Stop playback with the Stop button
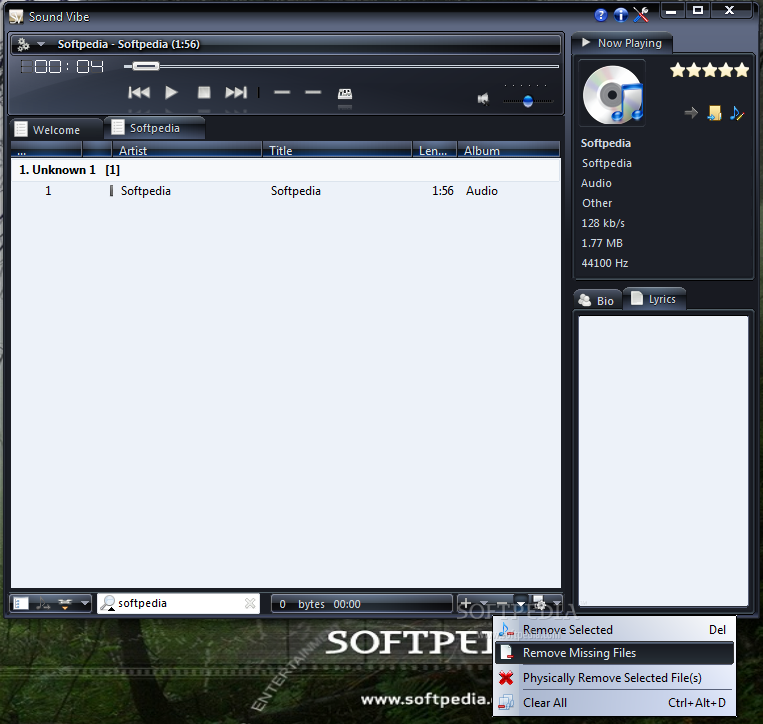Screen dimensions: 763x724 click(204, 92)
